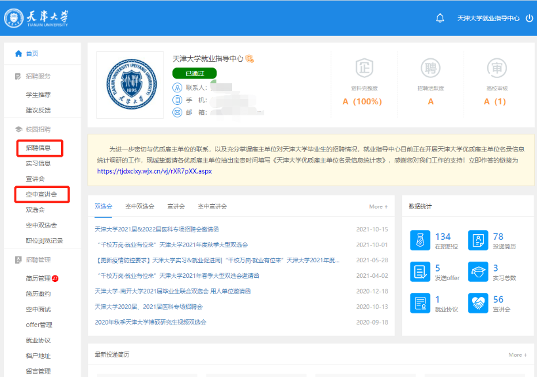The image size is (537, 377).
Task: Open offer管理 in the sidebar
Action: [39, 325]
